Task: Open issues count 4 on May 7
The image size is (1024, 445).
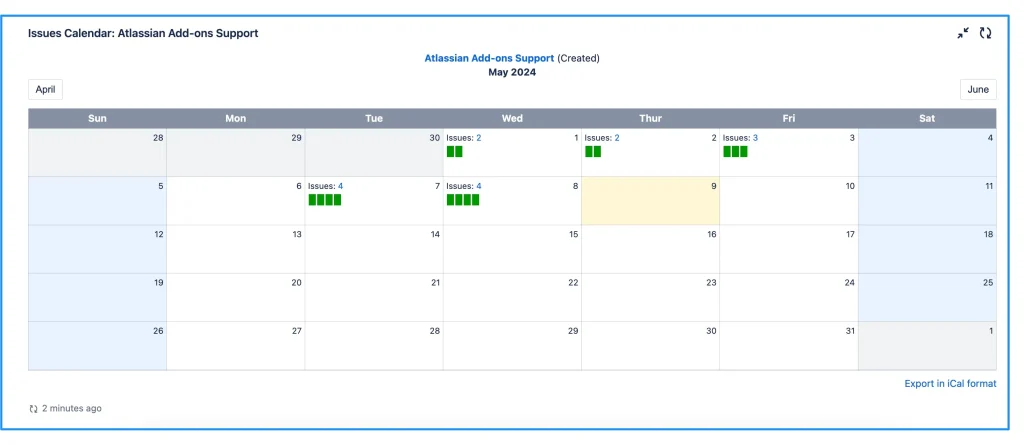Action: click(x=340, y=186)
